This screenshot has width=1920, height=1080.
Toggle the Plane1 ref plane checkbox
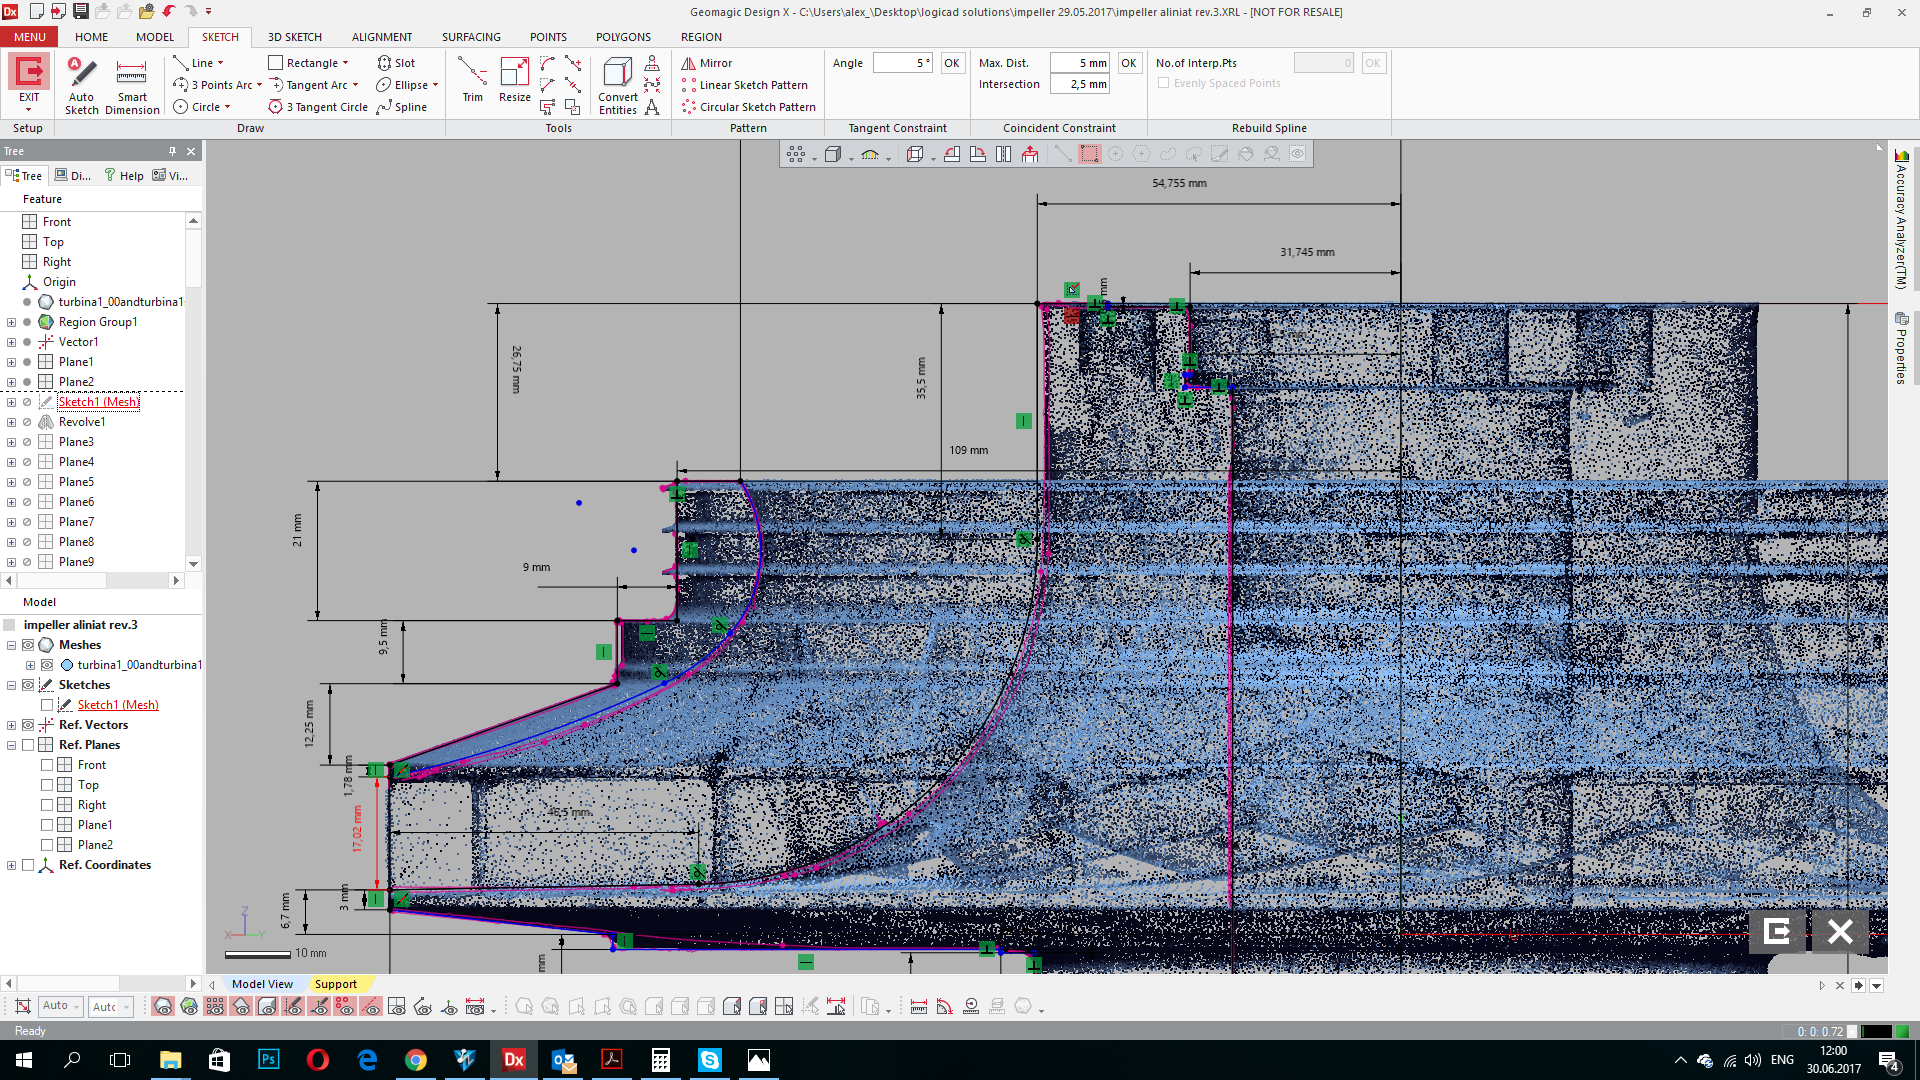click(47, 825)
